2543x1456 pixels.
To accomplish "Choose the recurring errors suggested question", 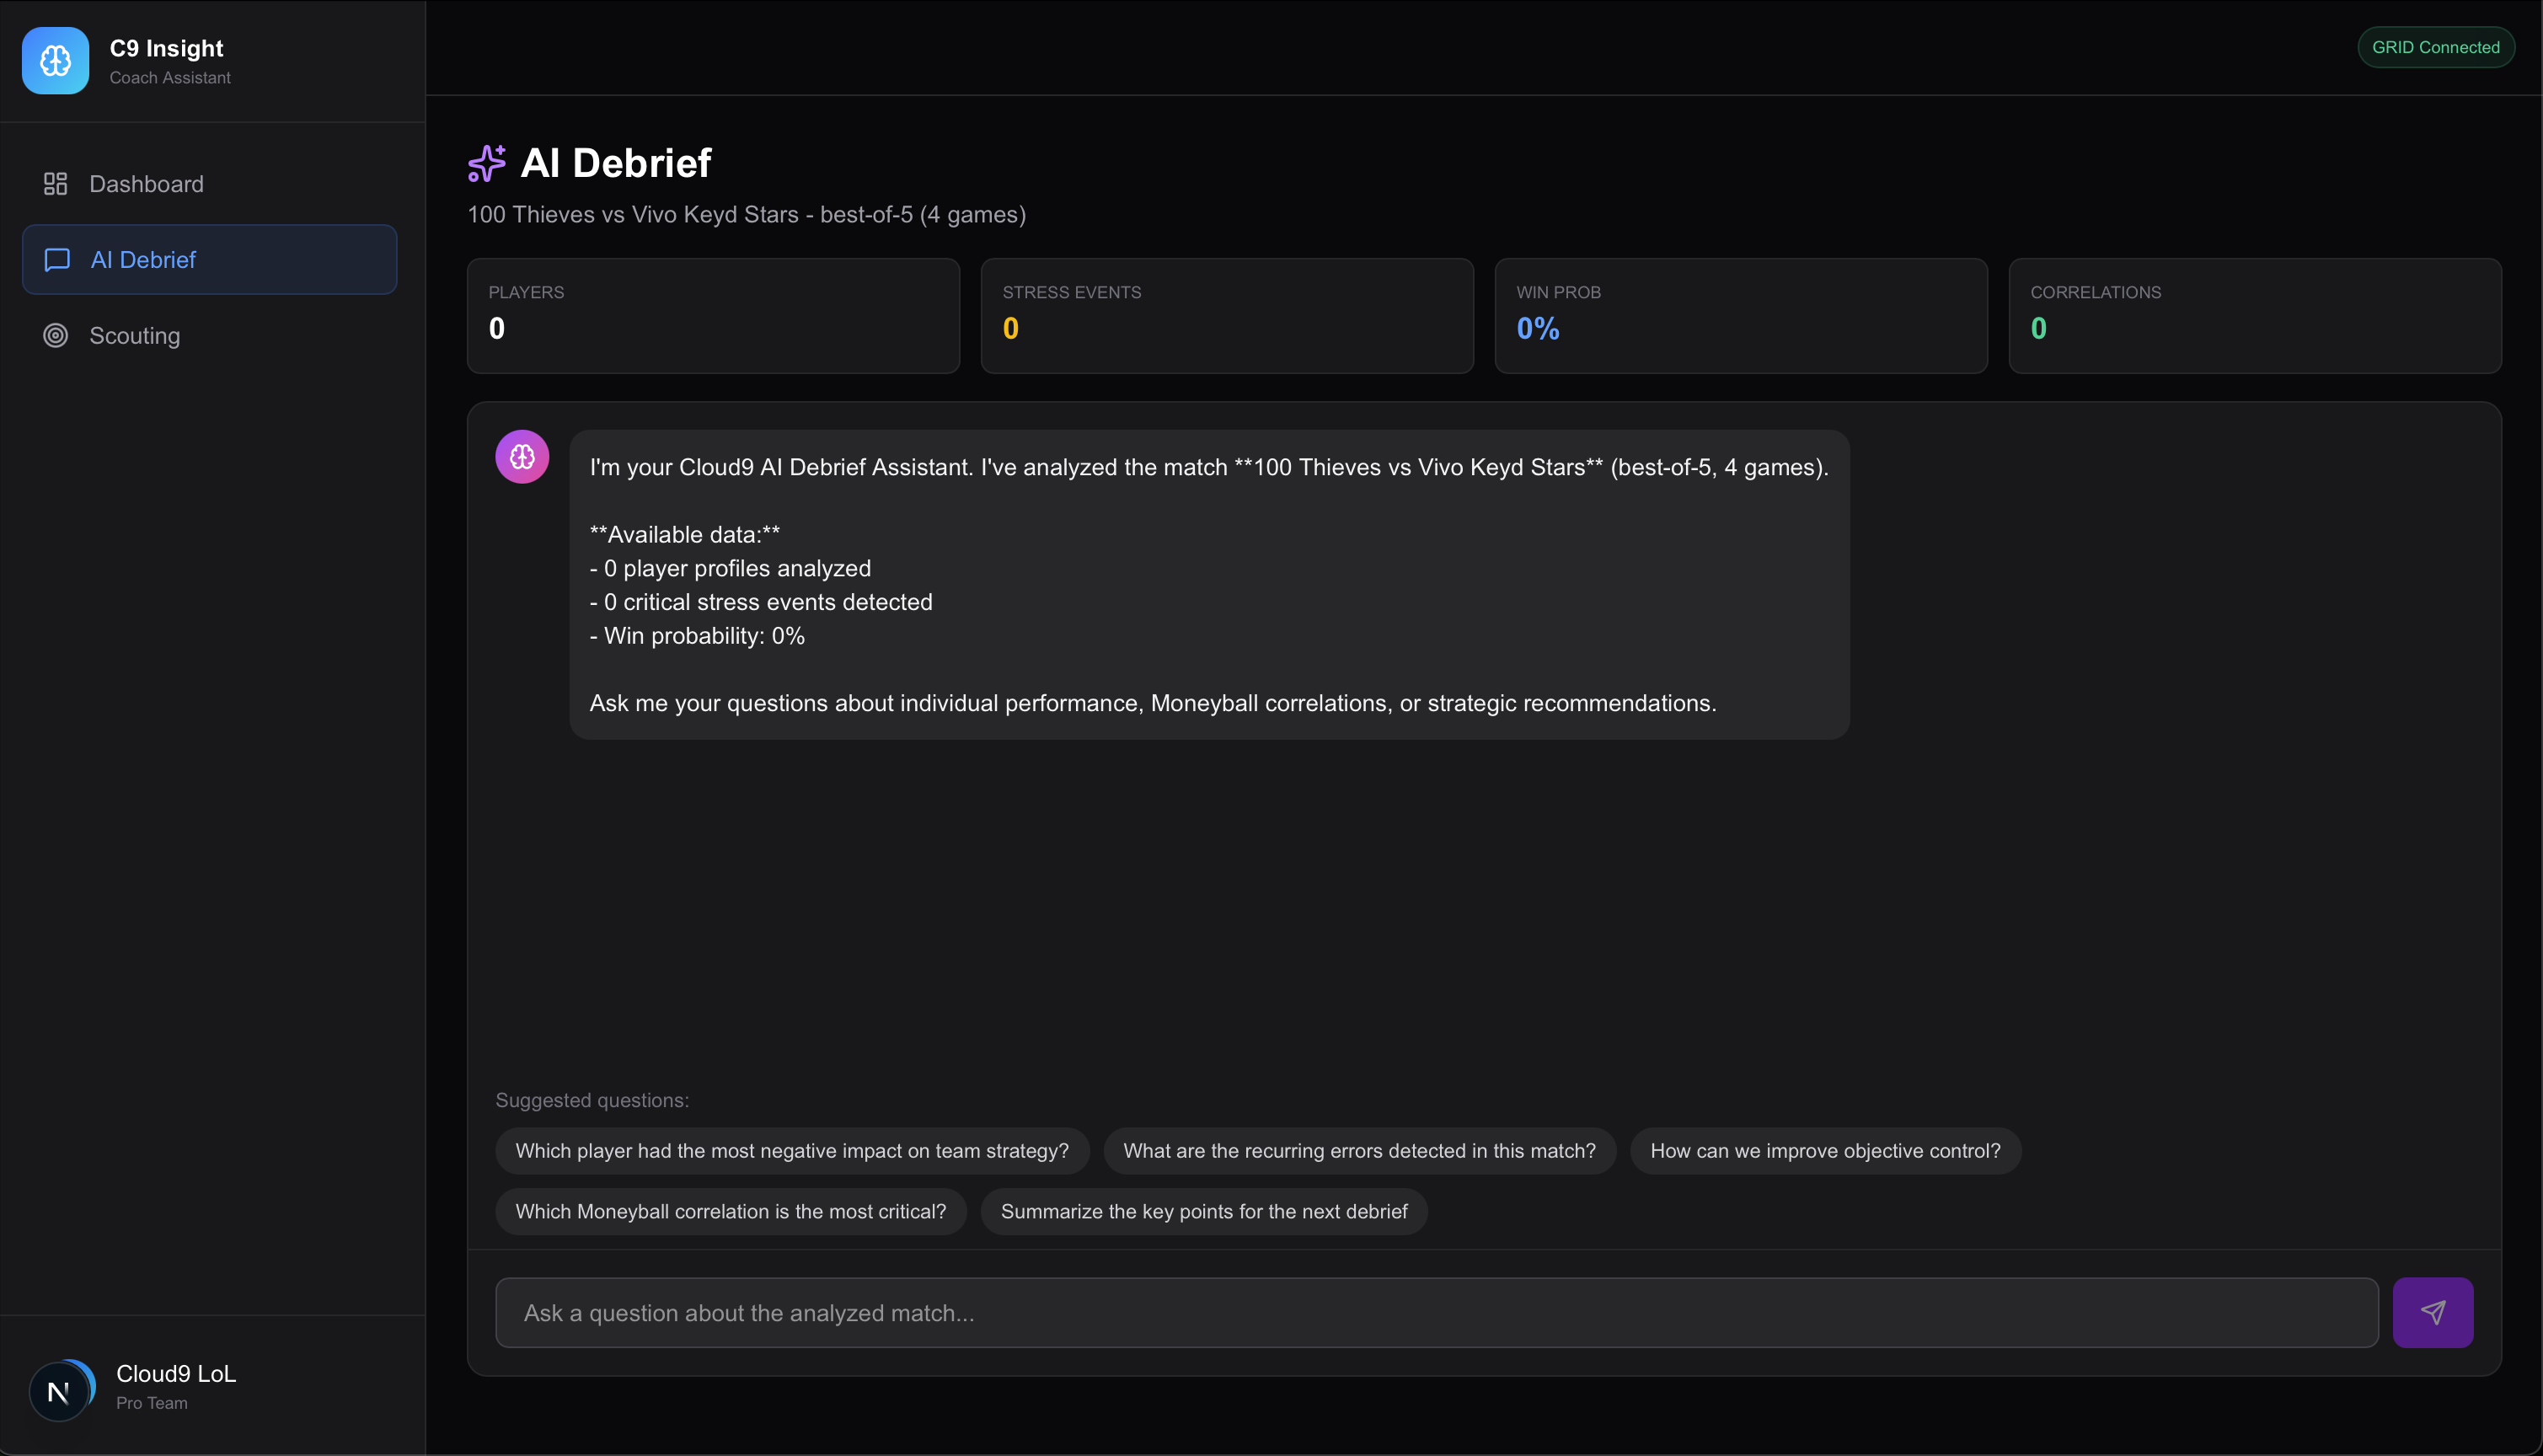I will (x=1359, y=1151).
